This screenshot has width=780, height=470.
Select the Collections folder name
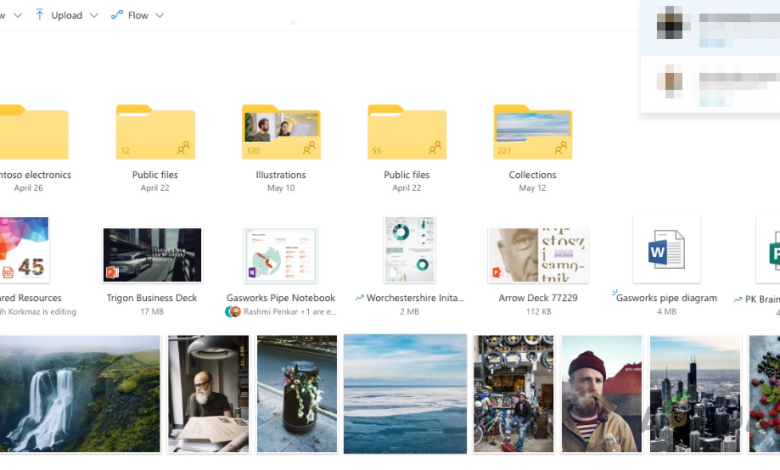tap(532, 175)
